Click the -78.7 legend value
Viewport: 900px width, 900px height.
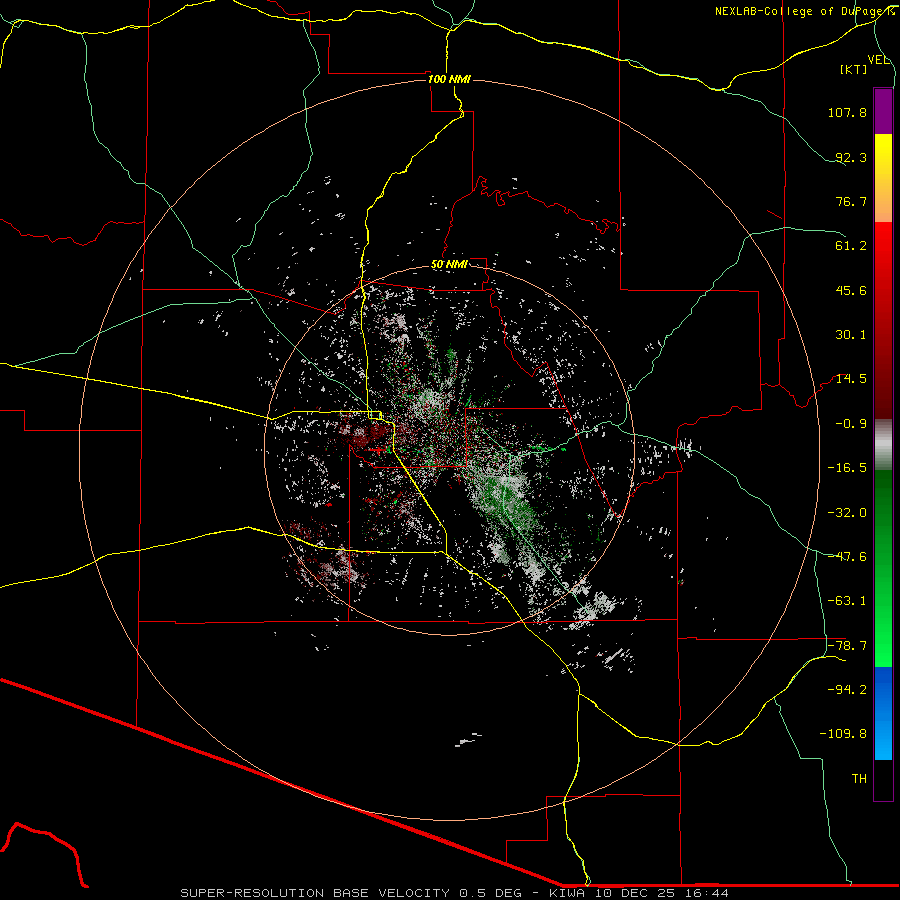pyautogui.click(x=847, y=646)
